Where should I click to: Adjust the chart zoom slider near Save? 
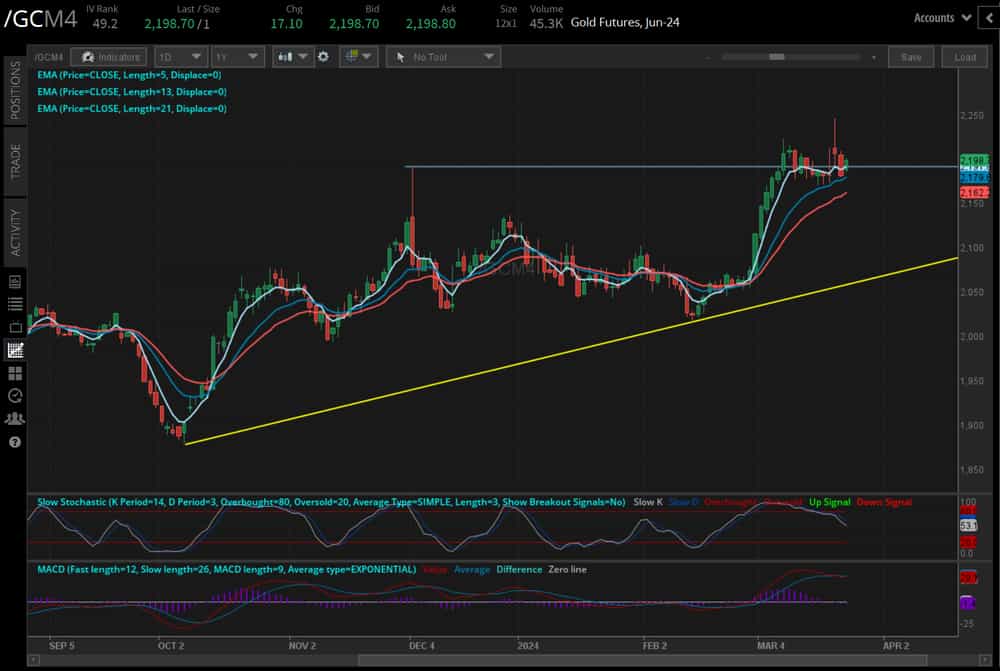point(775,57)
